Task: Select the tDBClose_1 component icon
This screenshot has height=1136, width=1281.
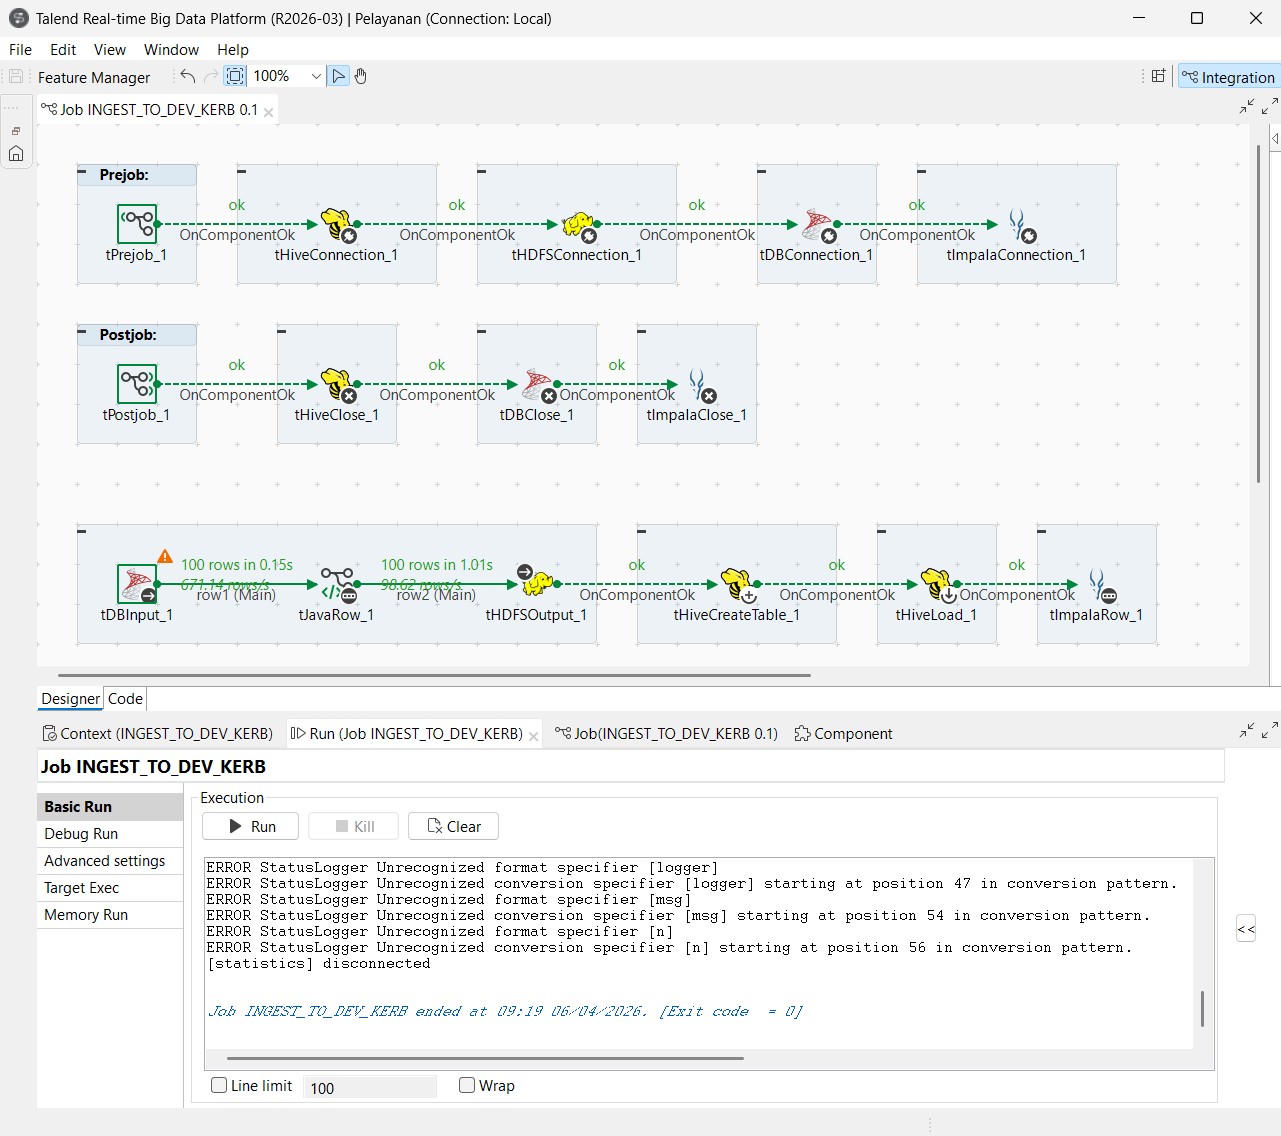Action: click(538, 384)
